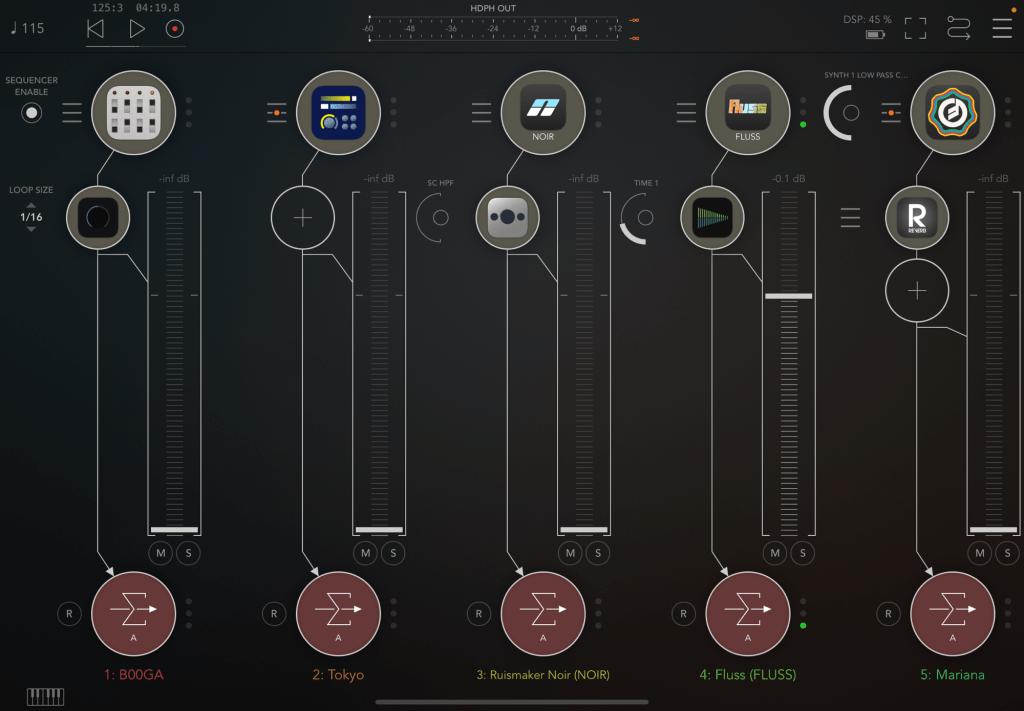This screenshot has height=711, width=1024.
Task: Toggle the Sequencer Enable button
Action: pyautogui.click(x=32, y=113)
